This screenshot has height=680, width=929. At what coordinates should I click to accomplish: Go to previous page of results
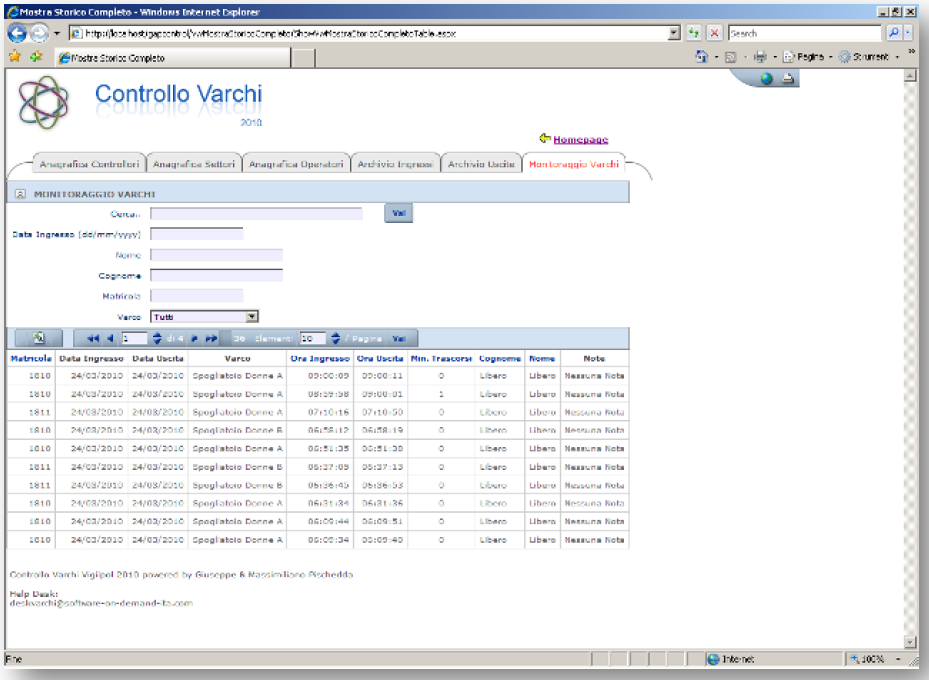110,338
